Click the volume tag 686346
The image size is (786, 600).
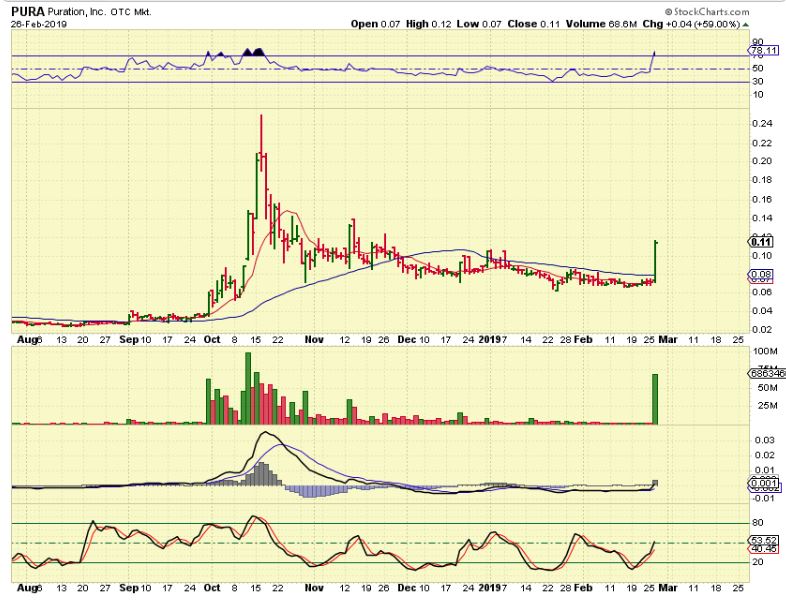pos(766,374)
